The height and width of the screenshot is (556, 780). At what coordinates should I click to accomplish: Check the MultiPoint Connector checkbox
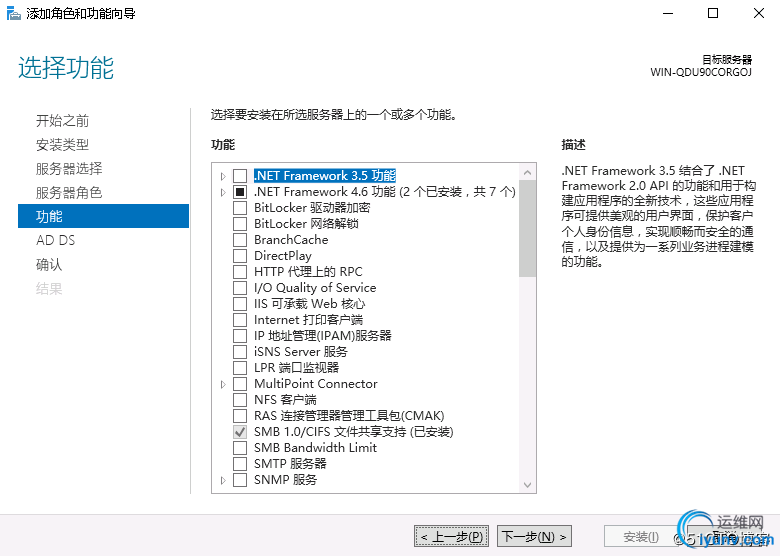click(x=240, y=384)
